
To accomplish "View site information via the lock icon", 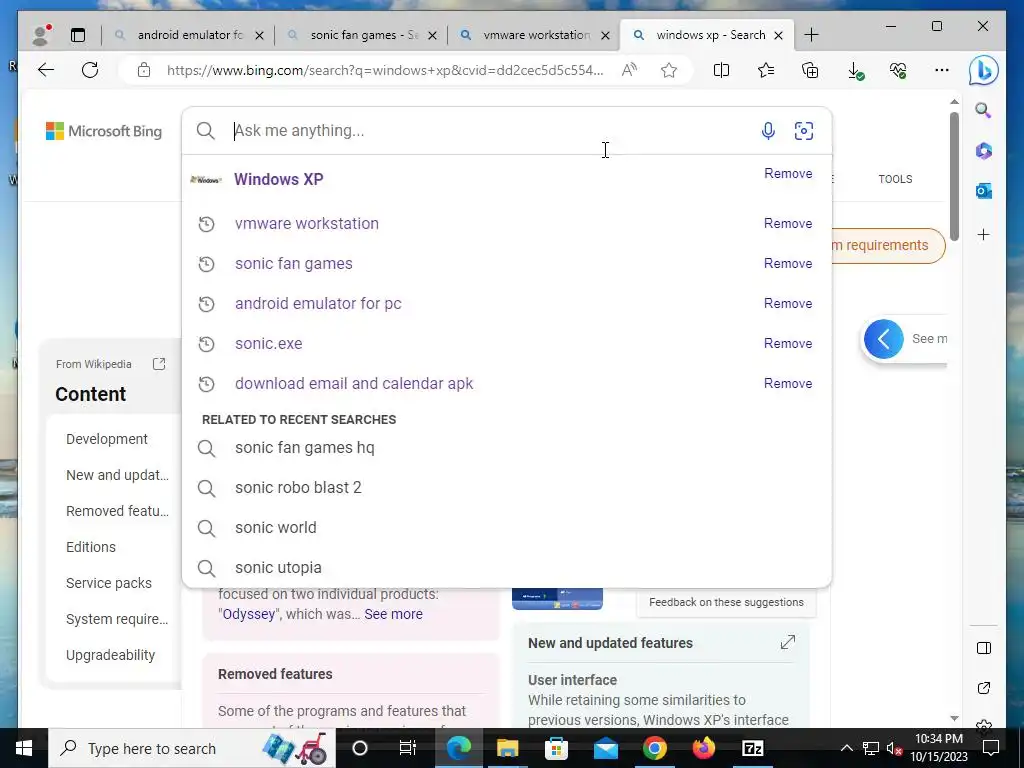I will pos(144,70).
